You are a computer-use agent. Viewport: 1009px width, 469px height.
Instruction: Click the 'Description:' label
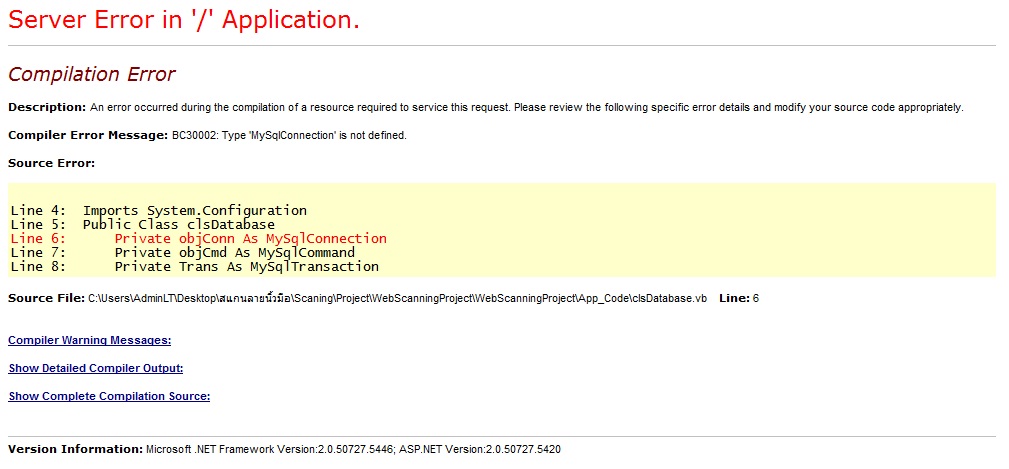pyautogui.click(x=47, y=107)
